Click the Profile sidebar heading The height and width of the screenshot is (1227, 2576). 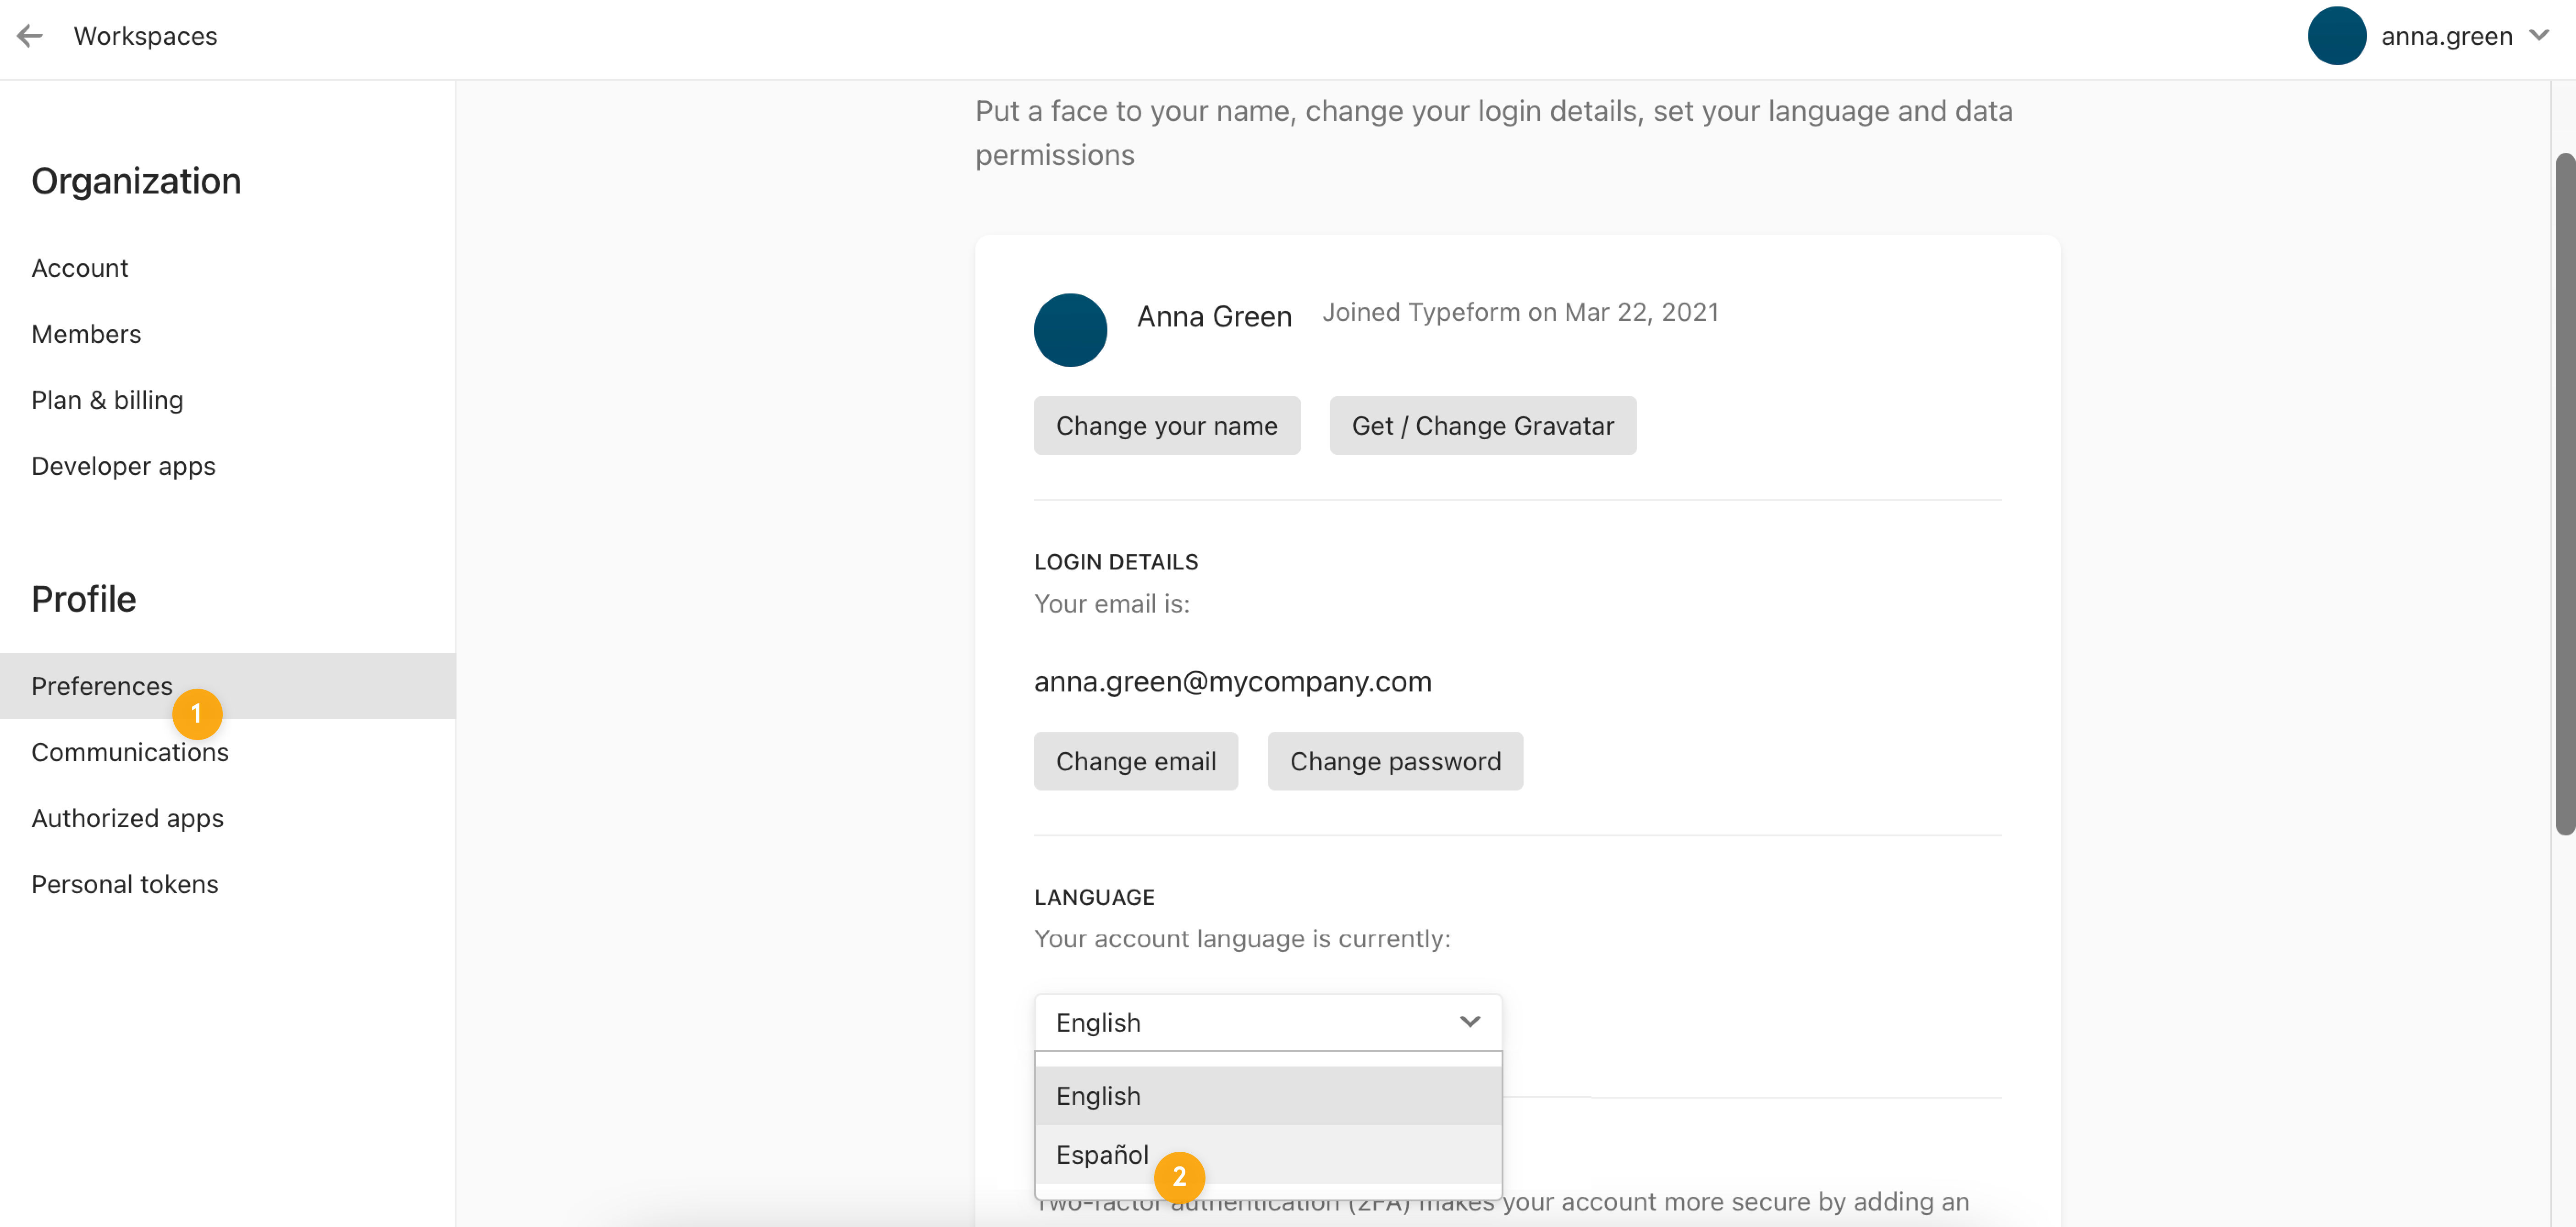click(x=83, y=599)
